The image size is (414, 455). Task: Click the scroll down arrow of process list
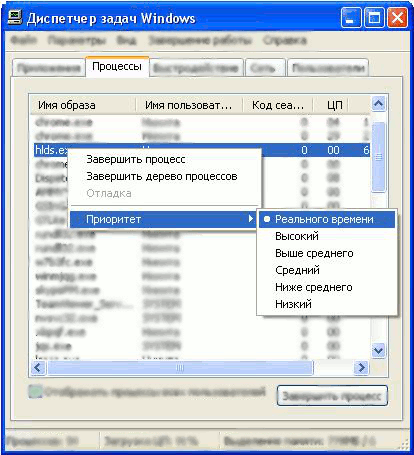click(378, 350)
